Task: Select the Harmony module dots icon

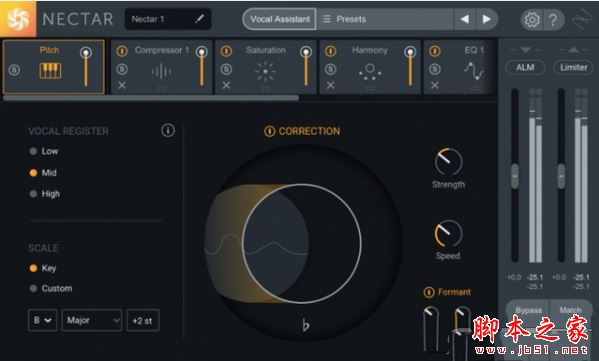Action: click(x=369, y=71)
